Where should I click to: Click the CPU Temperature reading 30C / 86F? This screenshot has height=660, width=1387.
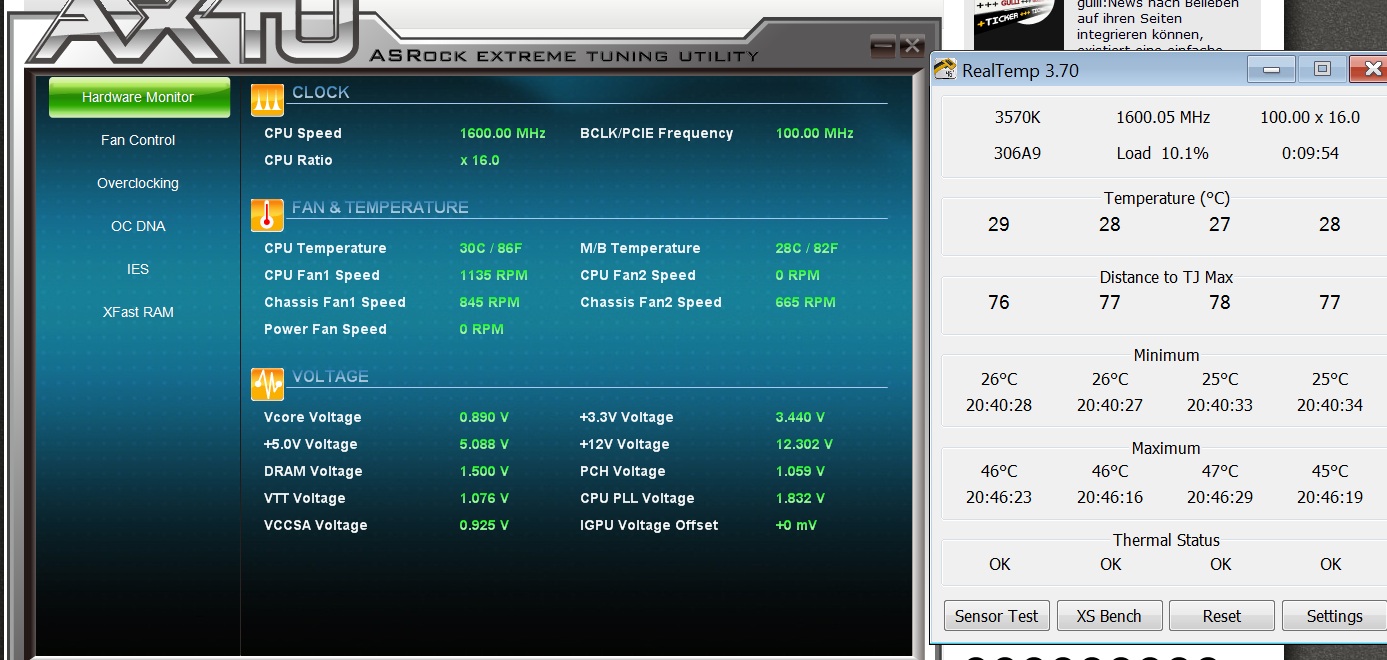click(491, 248)
